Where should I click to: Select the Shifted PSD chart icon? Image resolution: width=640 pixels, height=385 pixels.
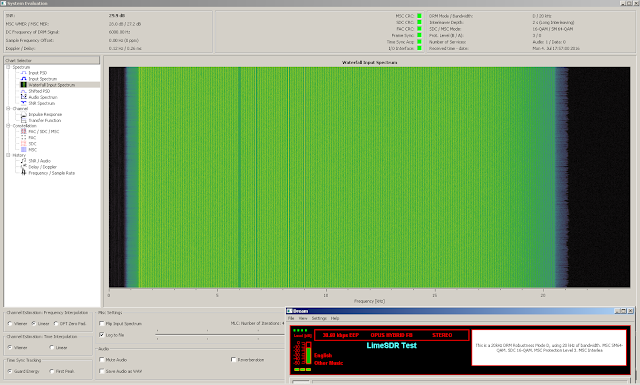(24, 91)
